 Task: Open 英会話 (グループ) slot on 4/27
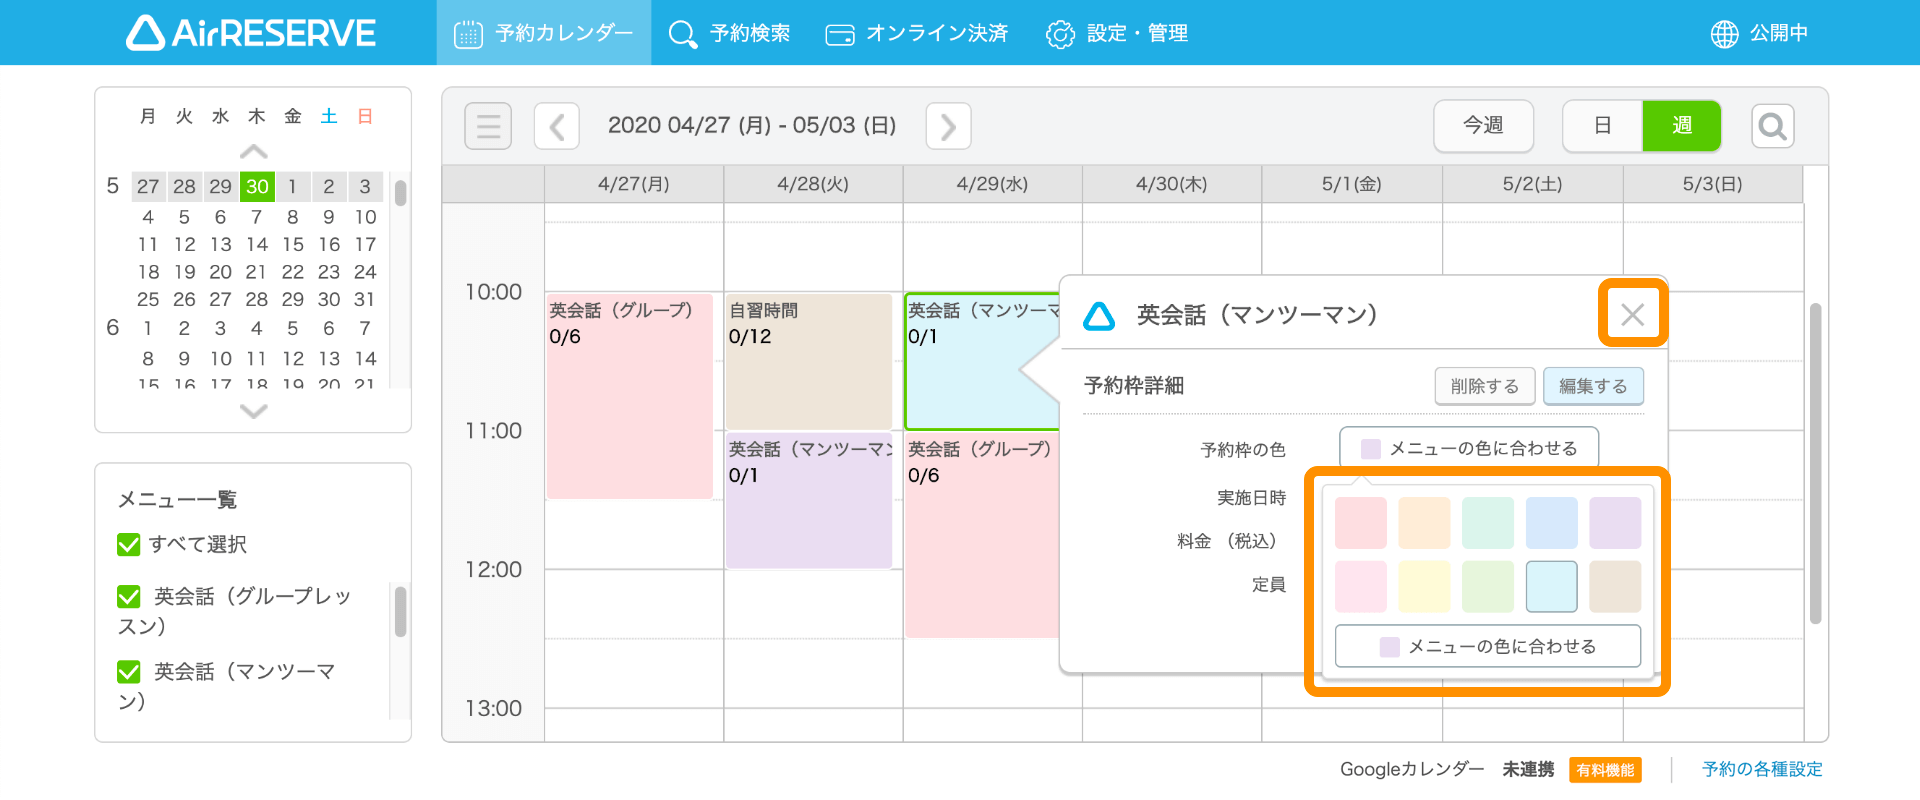coord(629,396)
